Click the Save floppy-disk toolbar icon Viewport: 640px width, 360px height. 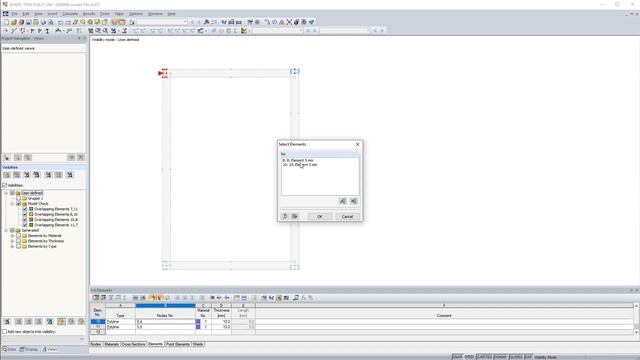point(29,22)
